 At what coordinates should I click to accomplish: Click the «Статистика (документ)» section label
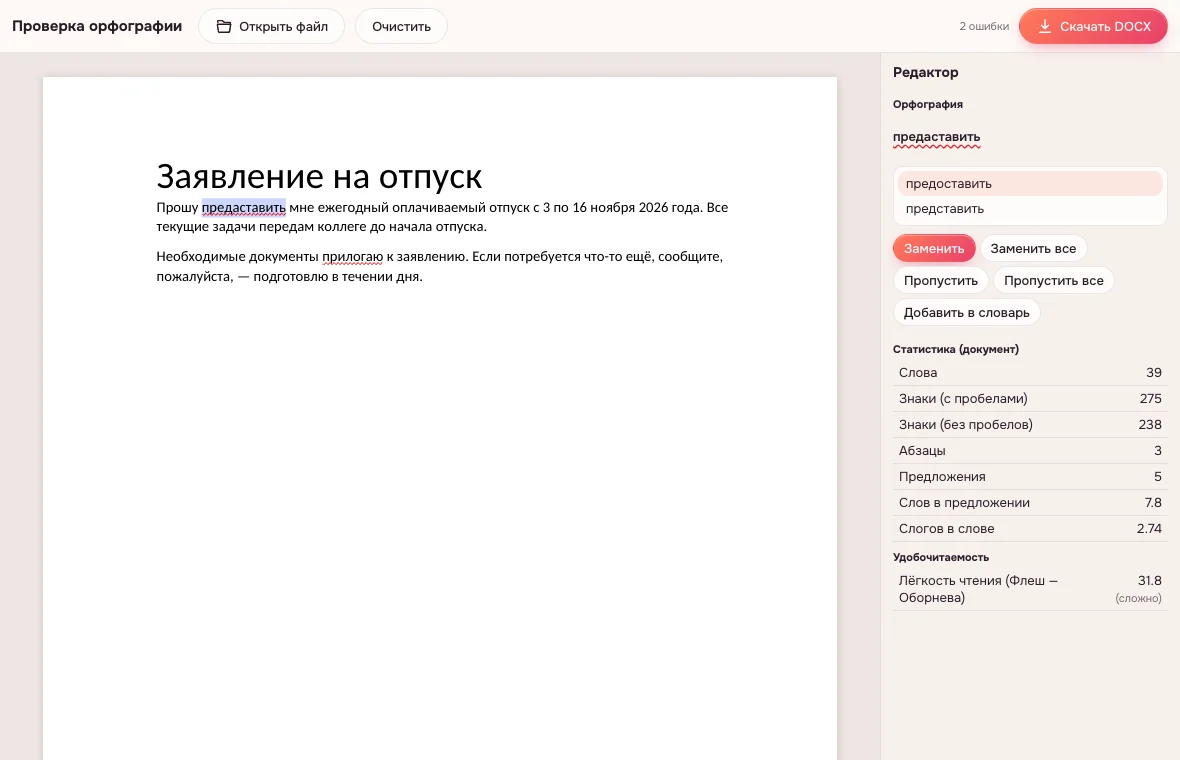tap(956, 349)
